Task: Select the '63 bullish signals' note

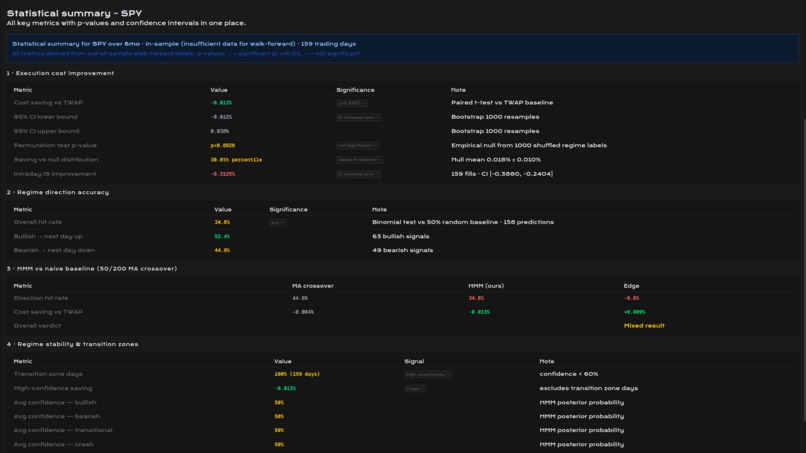Action: pyautogui.click(x=400, y=237)
